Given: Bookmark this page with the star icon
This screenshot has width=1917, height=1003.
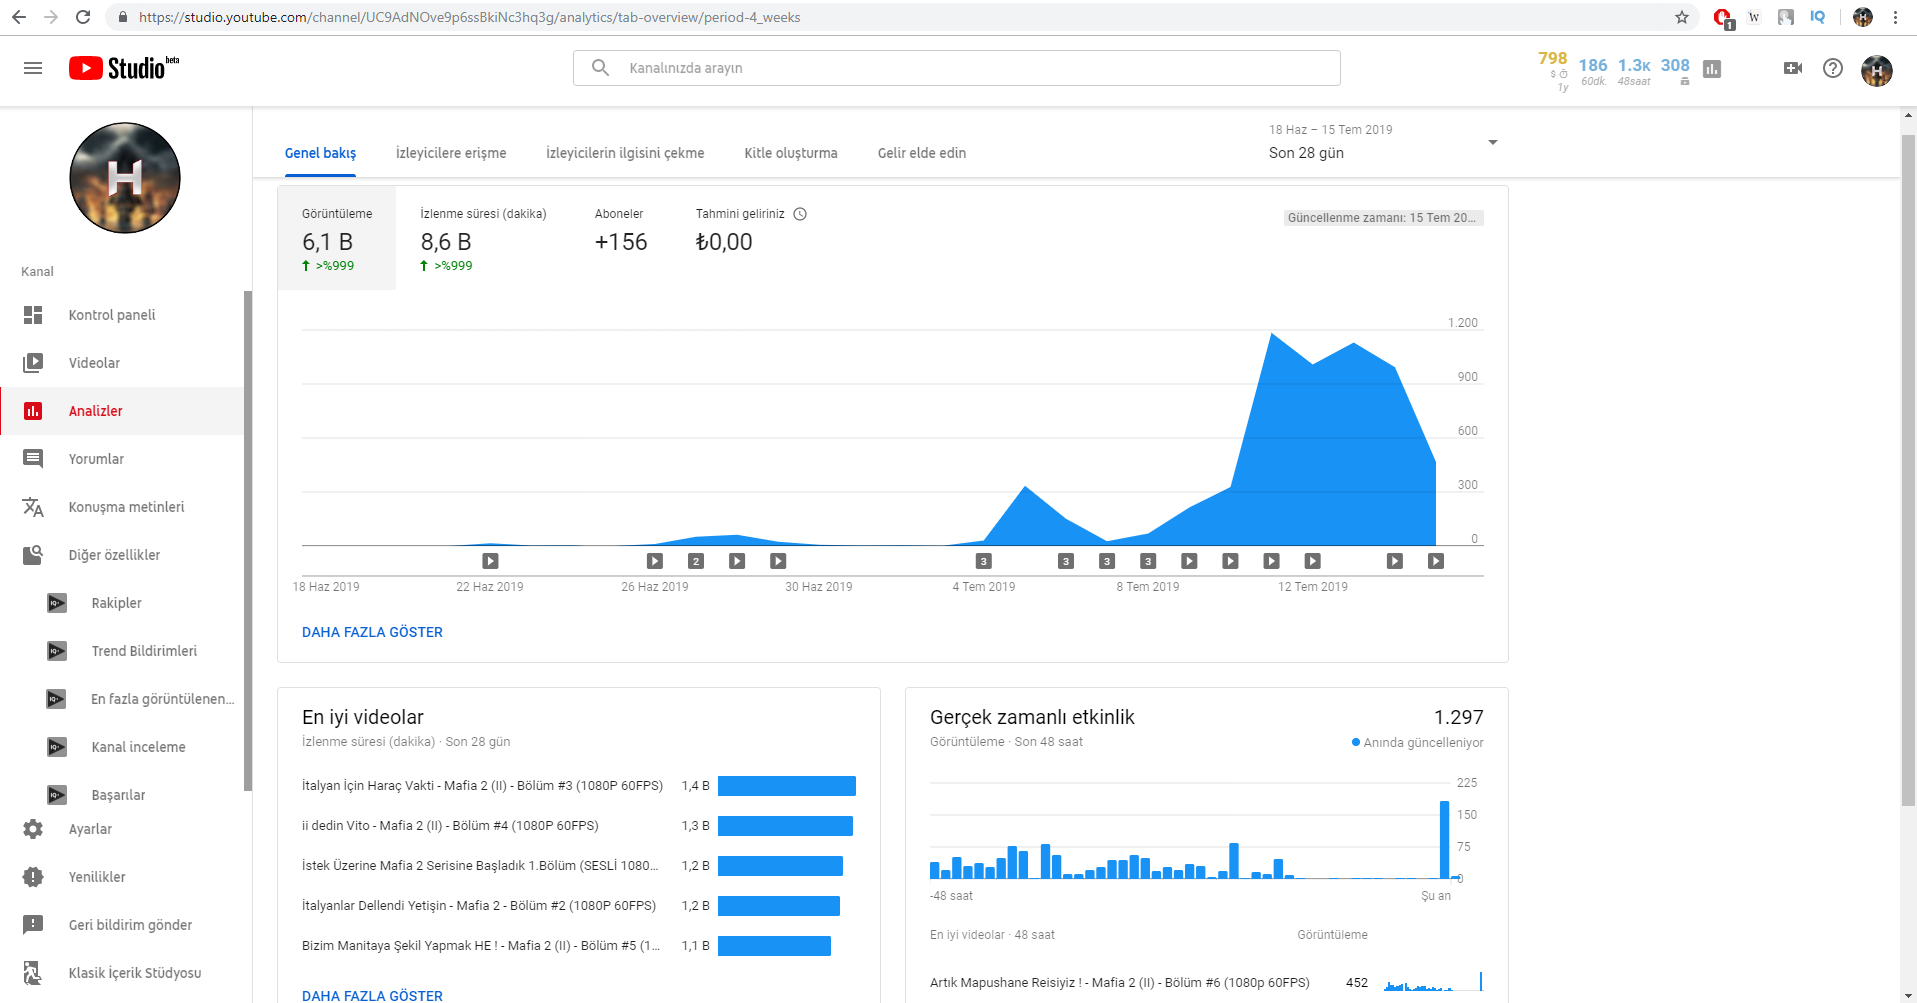Looking at the screenshot, I should [x=1682, y=17].
